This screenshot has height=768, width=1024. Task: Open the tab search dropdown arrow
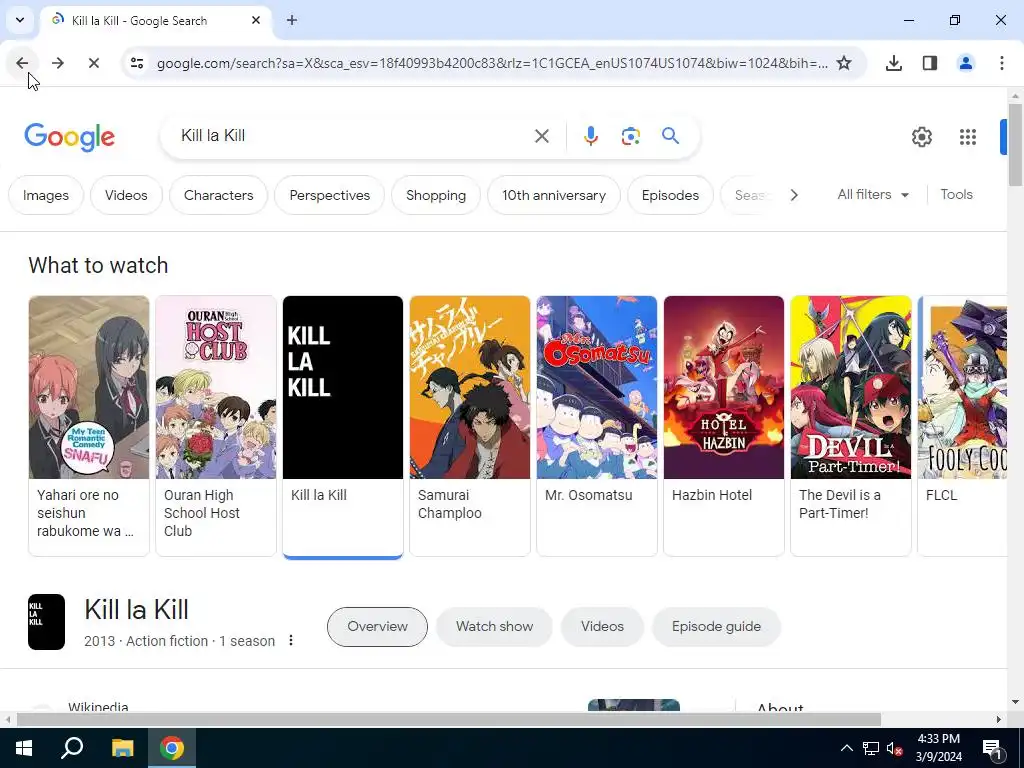20,20
